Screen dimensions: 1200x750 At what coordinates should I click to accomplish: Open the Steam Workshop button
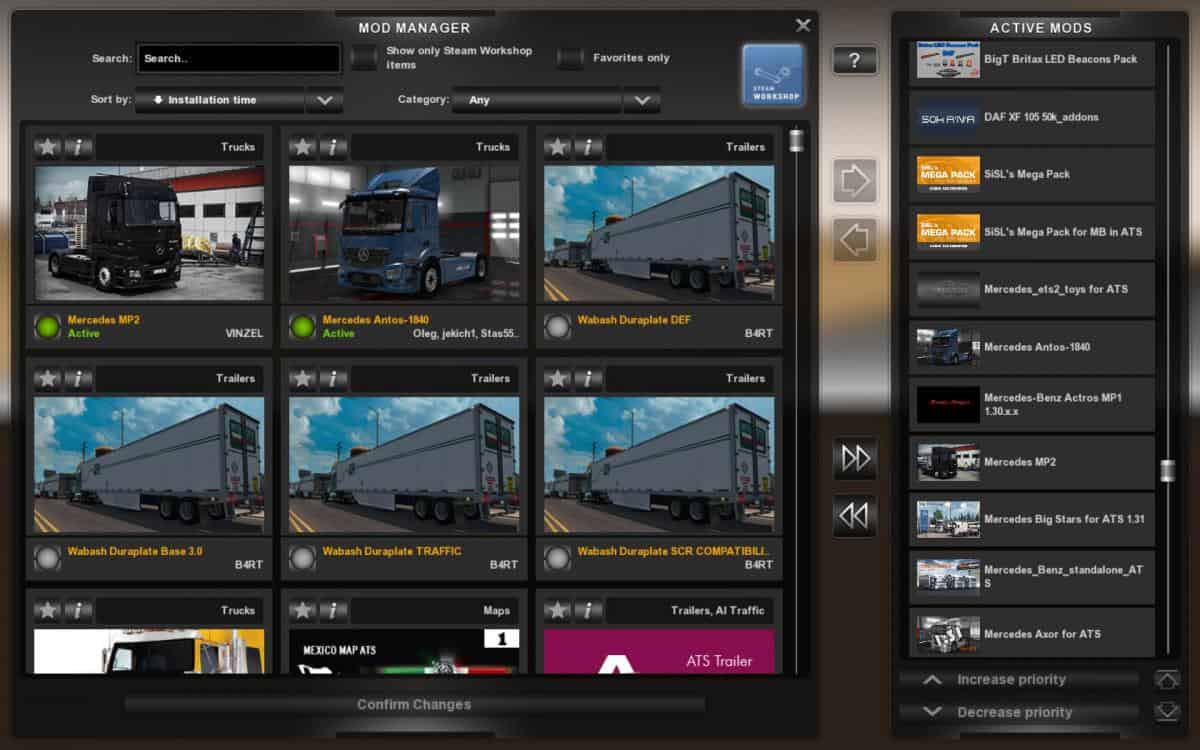[773, 75]
